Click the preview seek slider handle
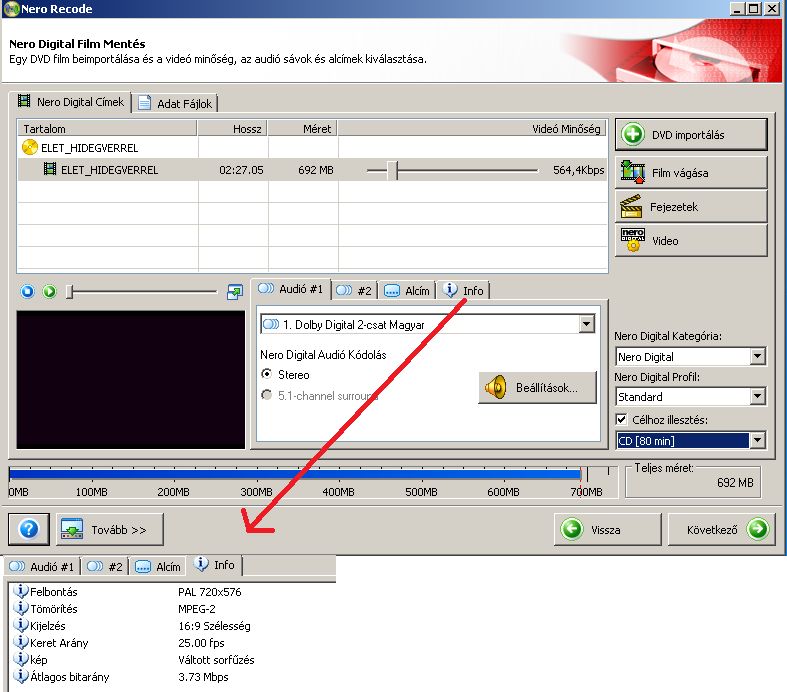787x692 pixels. click(70, 292)
